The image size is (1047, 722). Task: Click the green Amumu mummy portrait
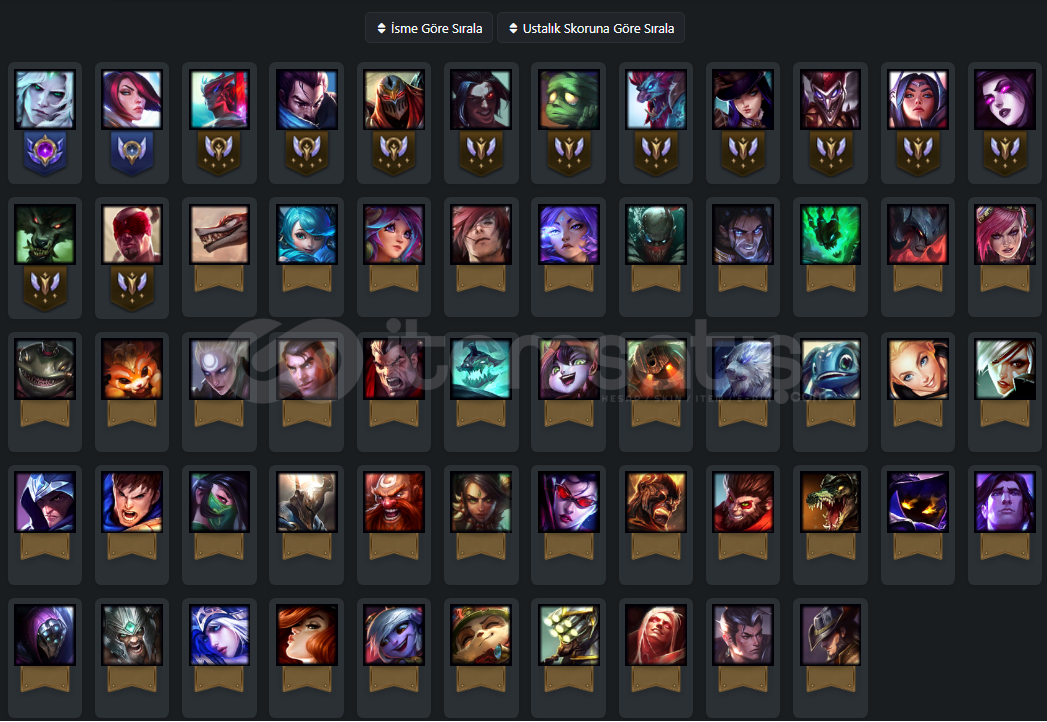(x=569, y=100)
